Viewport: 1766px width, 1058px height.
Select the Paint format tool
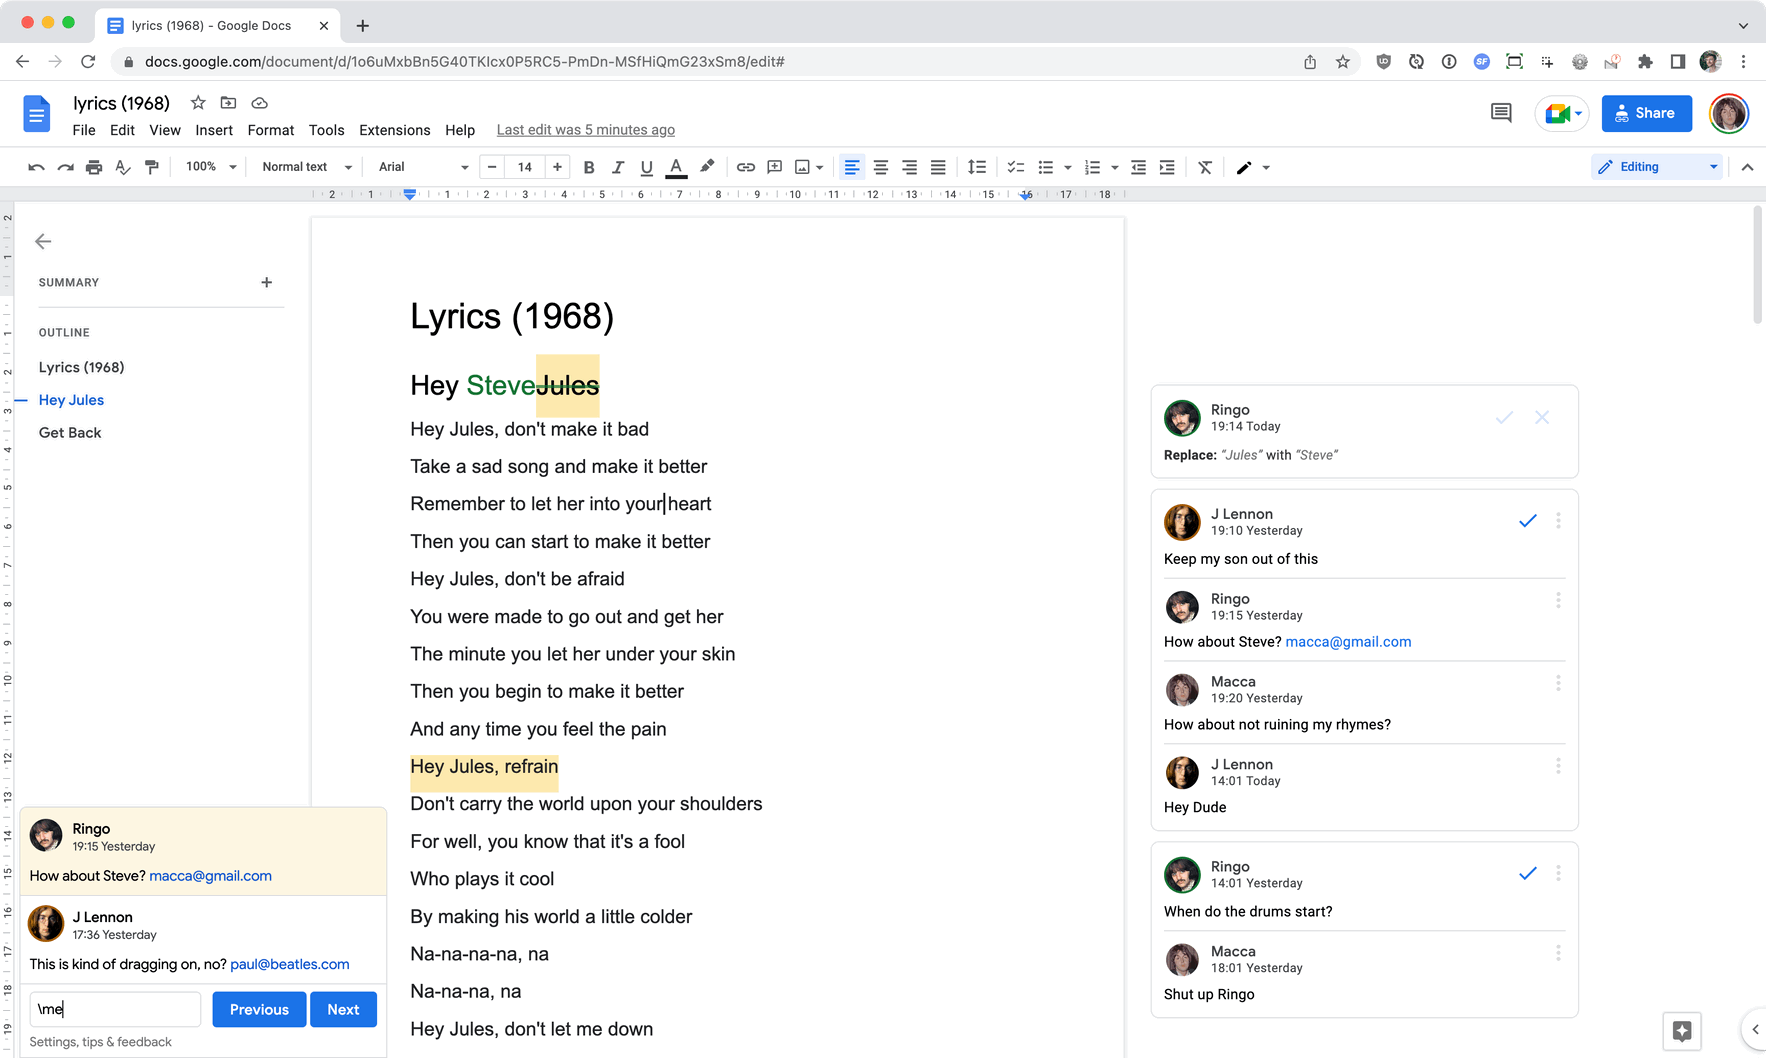pyautogui.click(x=152, y=167)
